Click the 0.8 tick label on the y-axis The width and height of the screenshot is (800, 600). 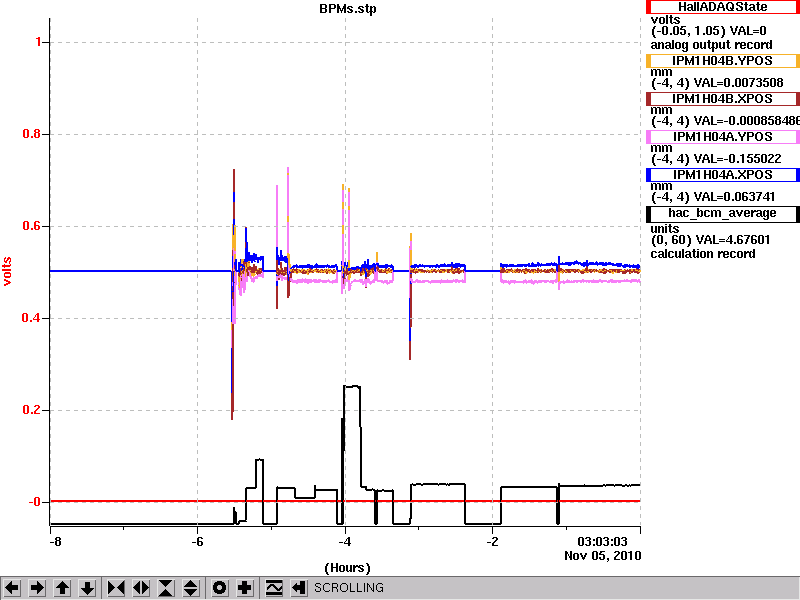[32, 135]
